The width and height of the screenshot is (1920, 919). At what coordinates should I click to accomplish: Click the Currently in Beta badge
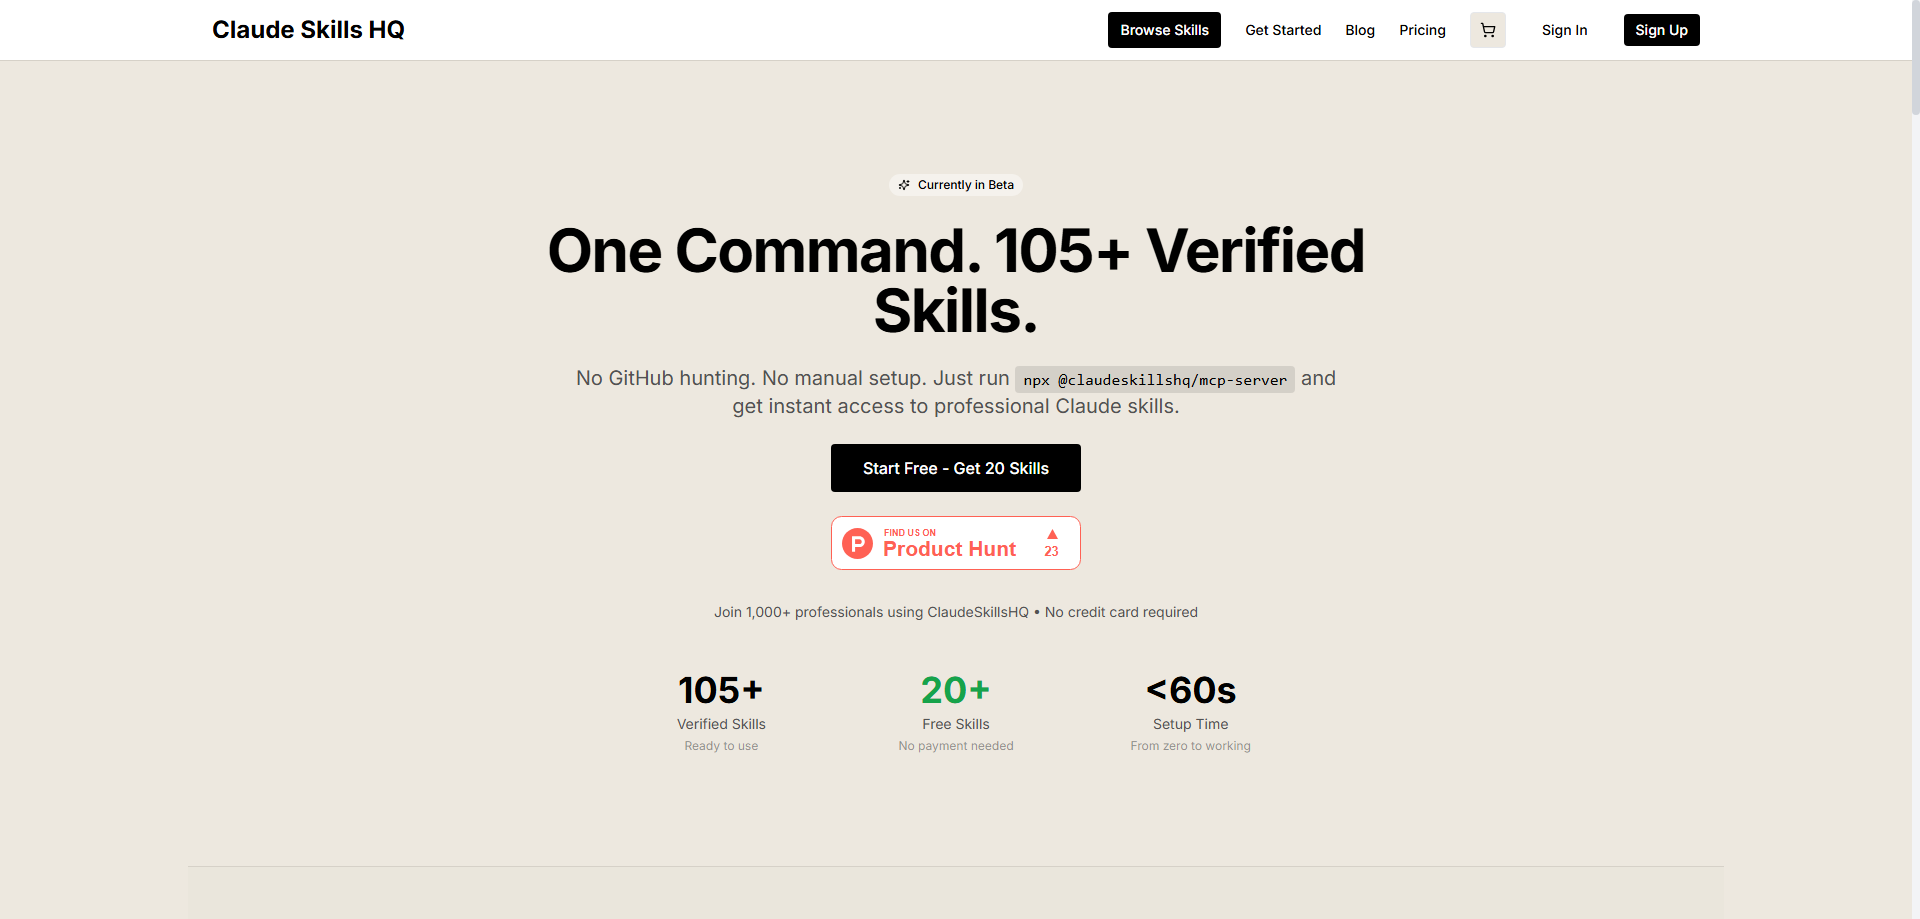coord(955,184)
